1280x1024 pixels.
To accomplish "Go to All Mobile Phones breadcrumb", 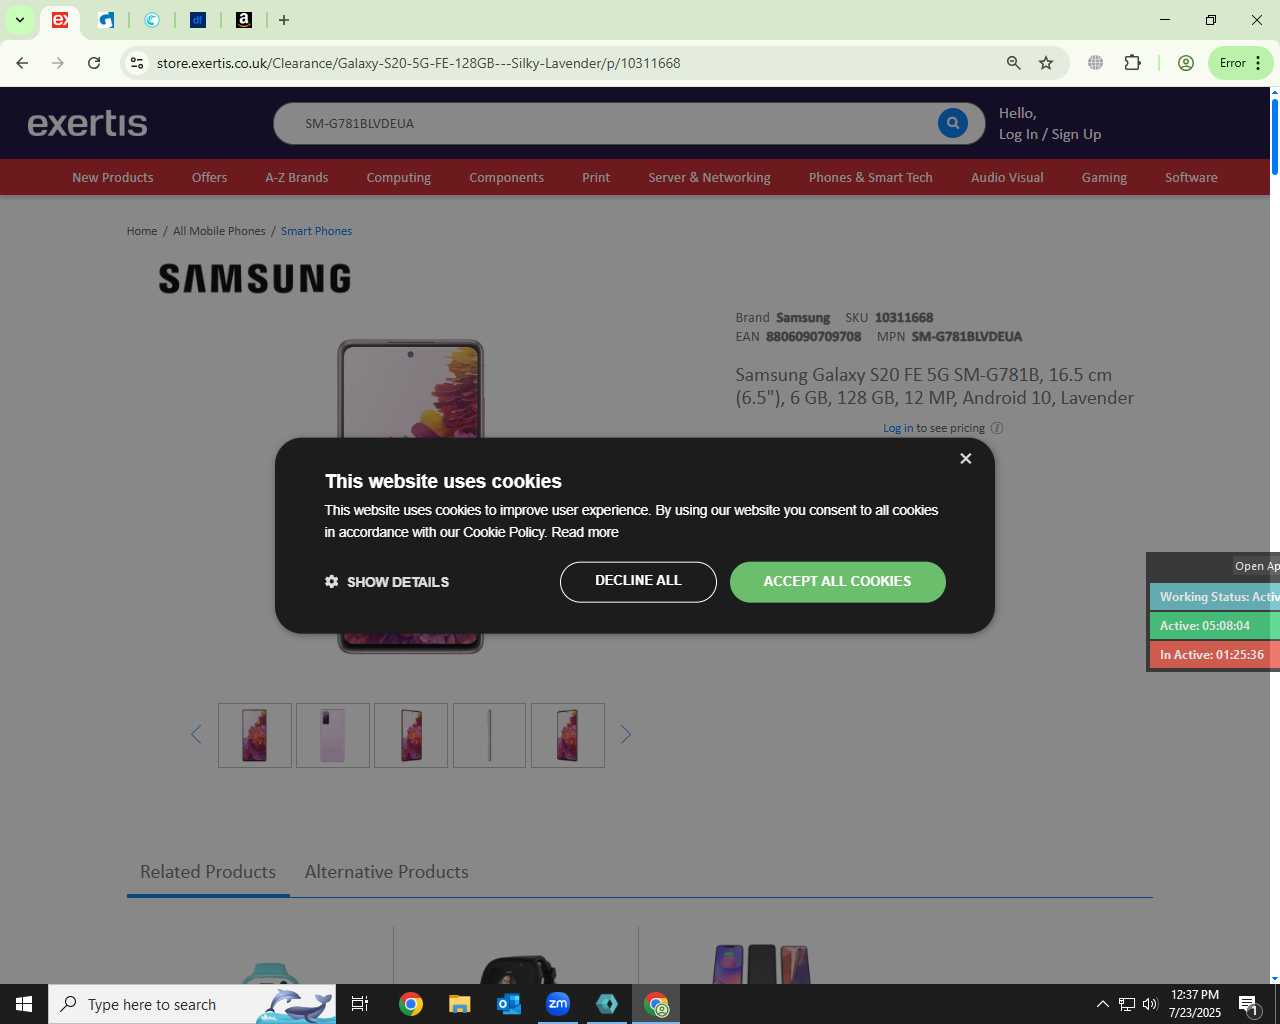I will [x=219, y=231].
